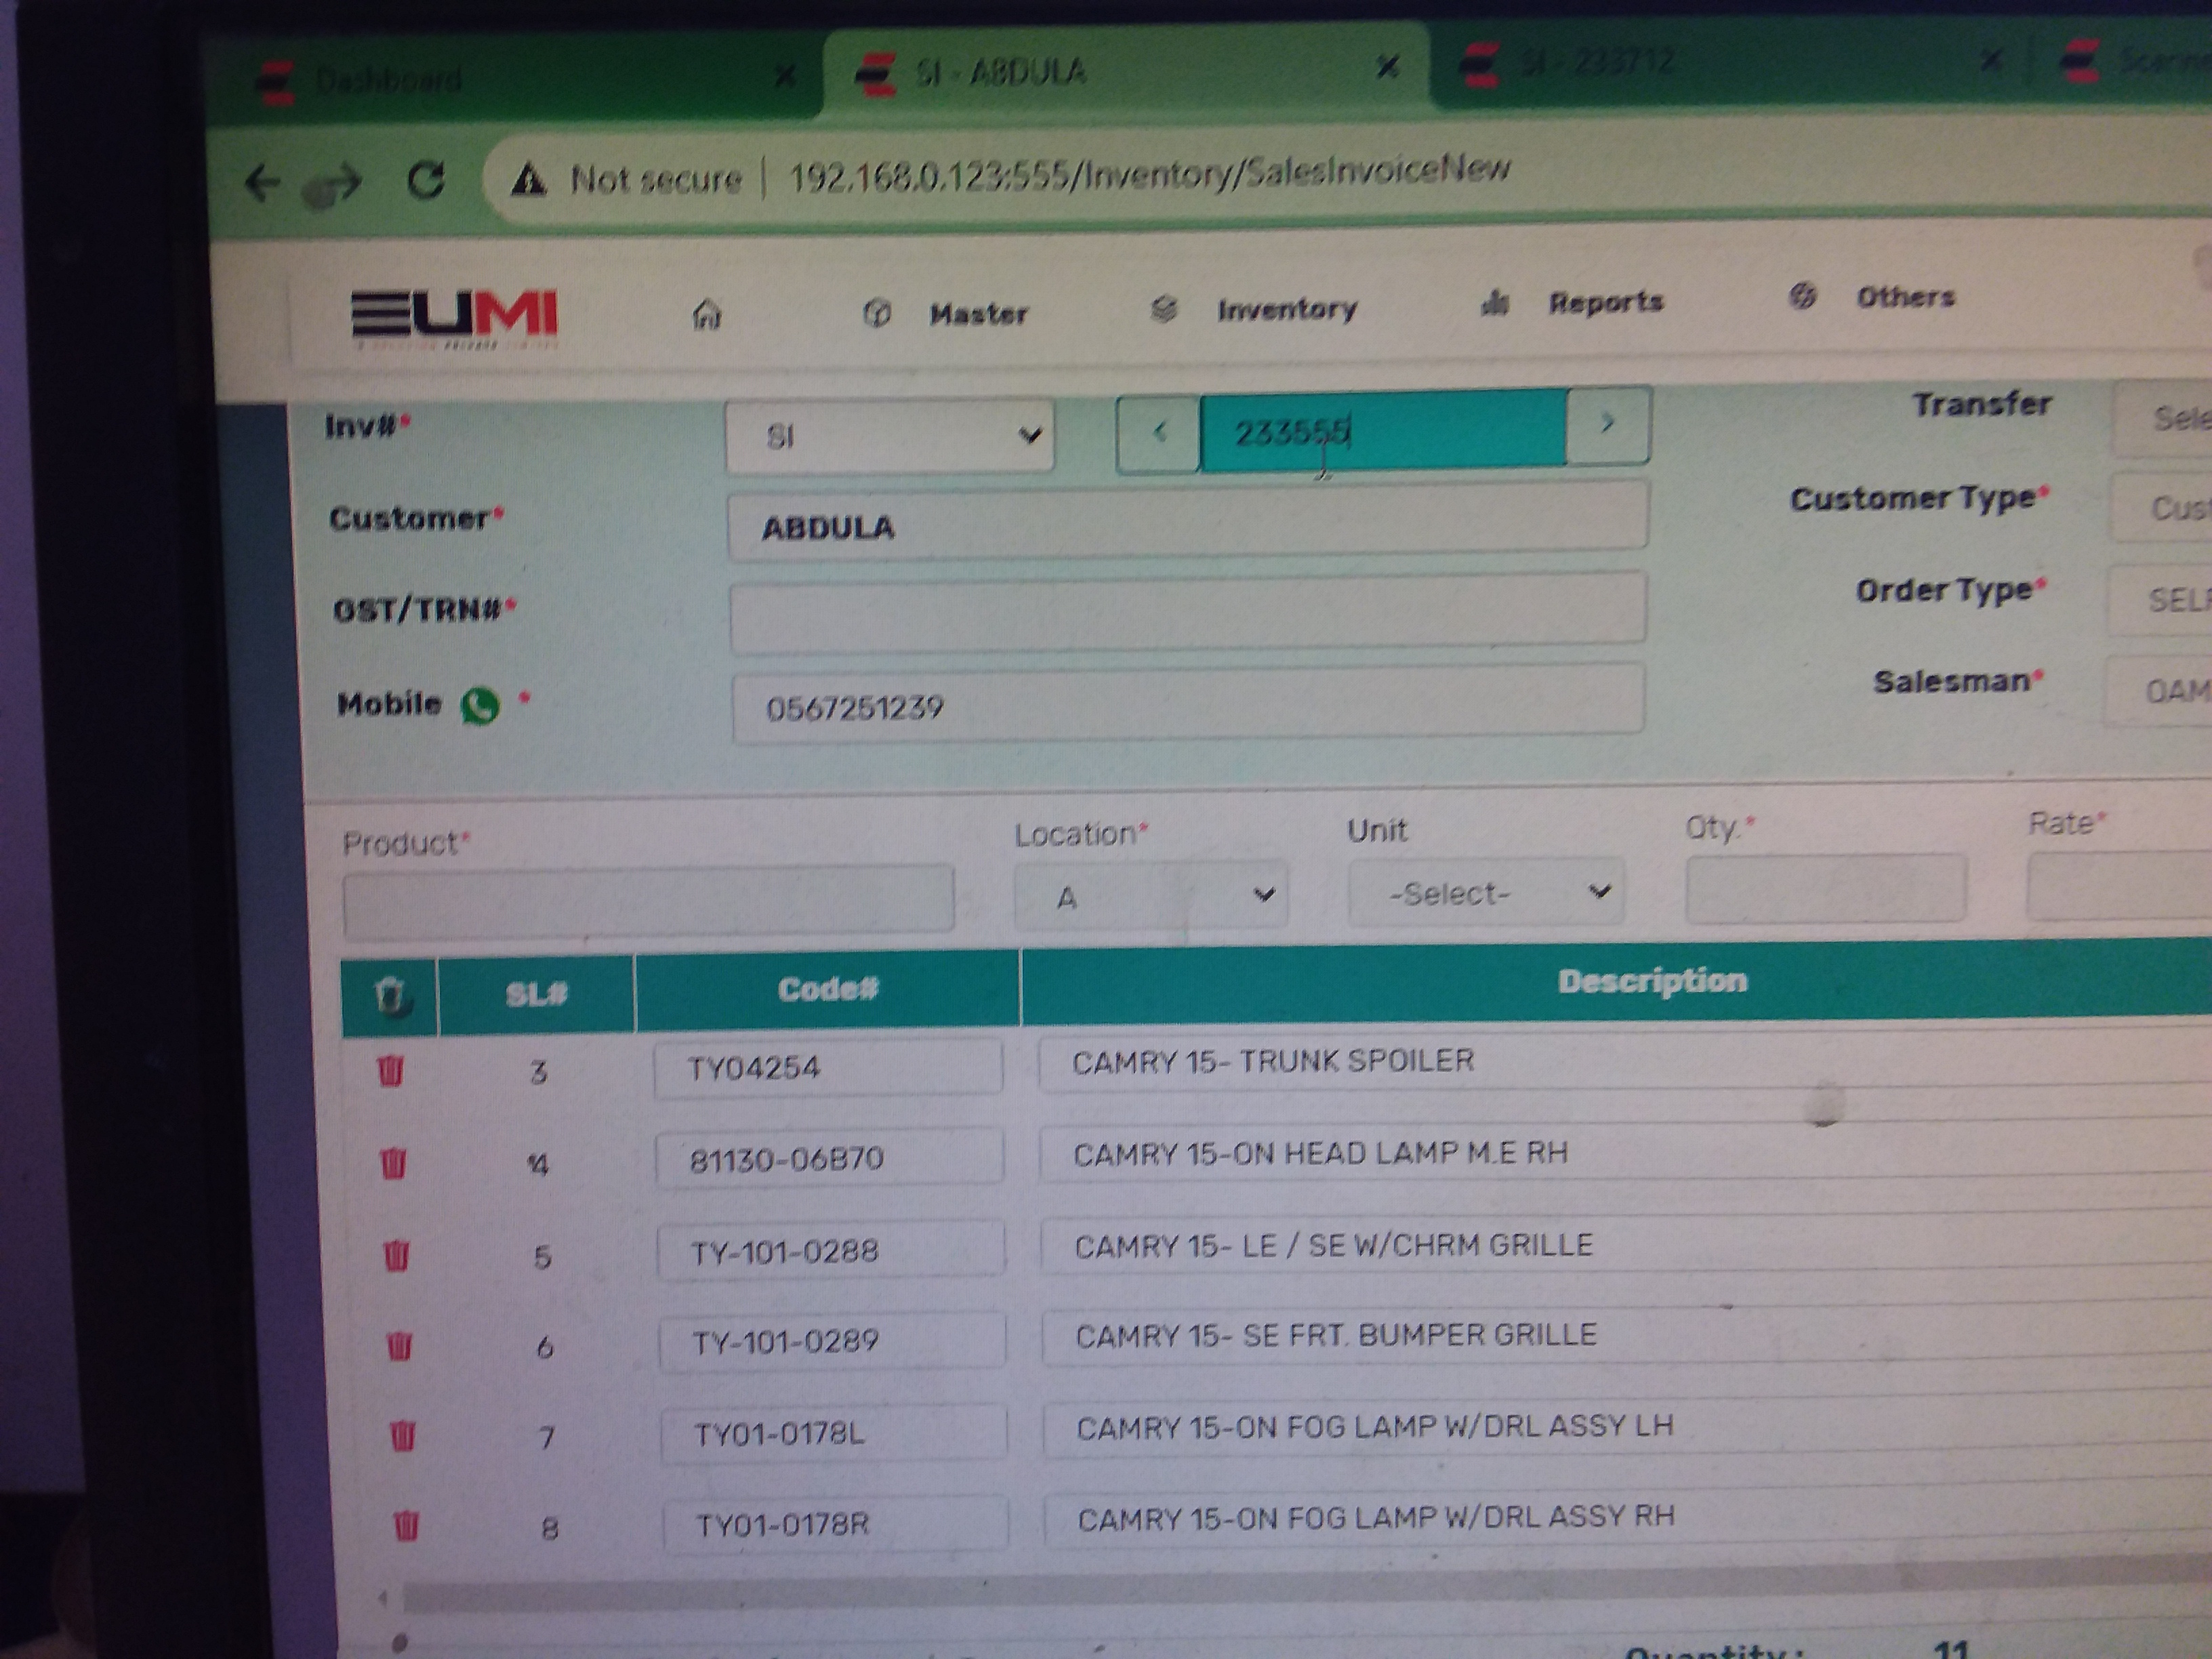Open the Salesman dropdown
The height and width of the screenshot is (1659, 2212).
[2157, 690]
